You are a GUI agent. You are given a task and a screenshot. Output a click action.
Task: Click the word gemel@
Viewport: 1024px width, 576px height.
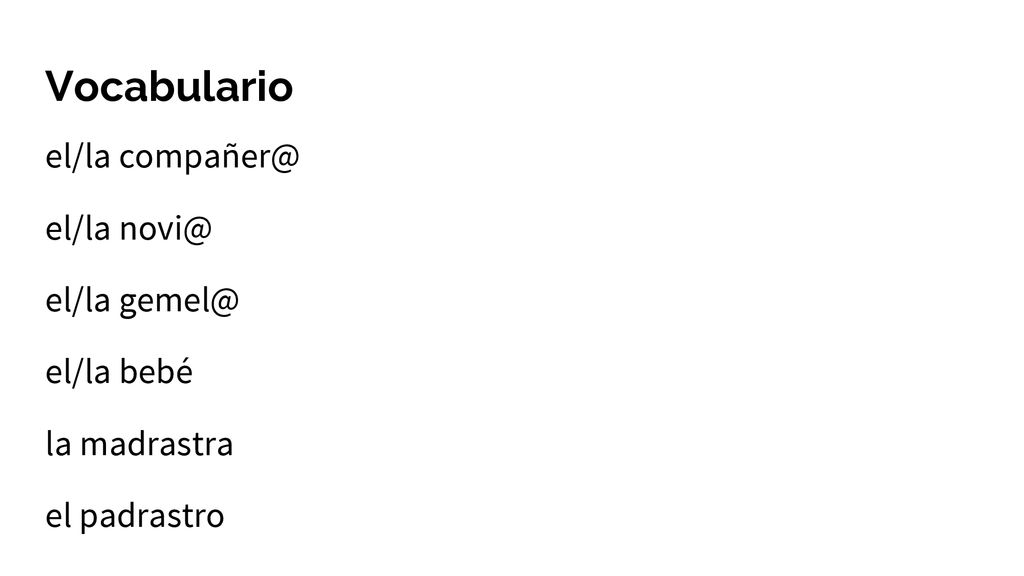(179, 302)
